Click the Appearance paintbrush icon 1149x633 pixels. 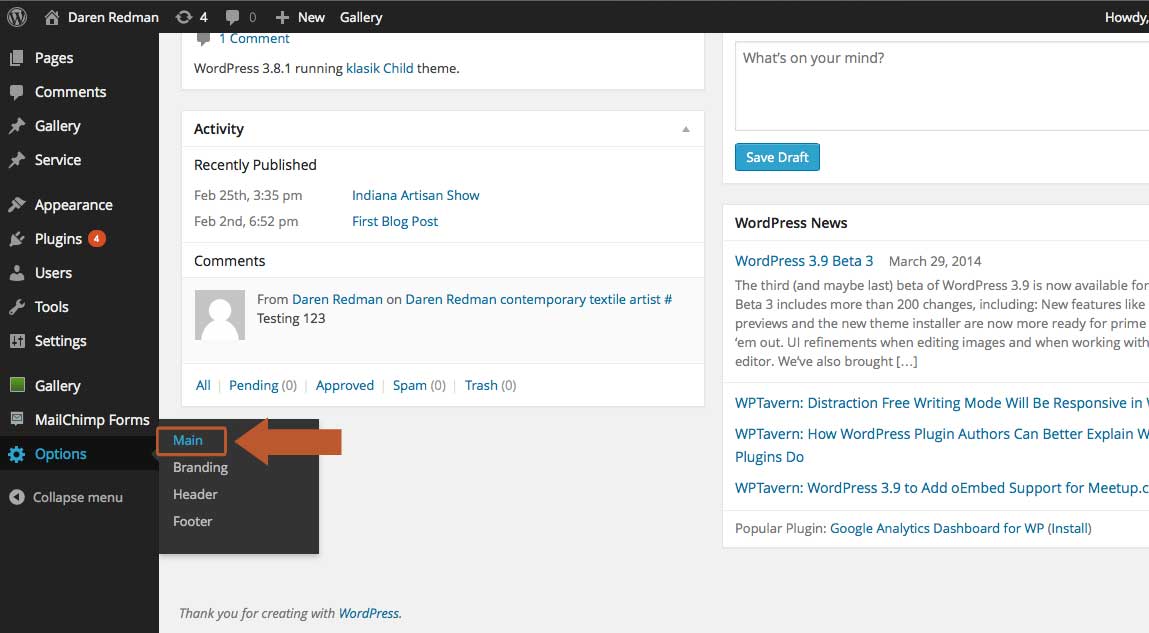[x=17, y=205]
